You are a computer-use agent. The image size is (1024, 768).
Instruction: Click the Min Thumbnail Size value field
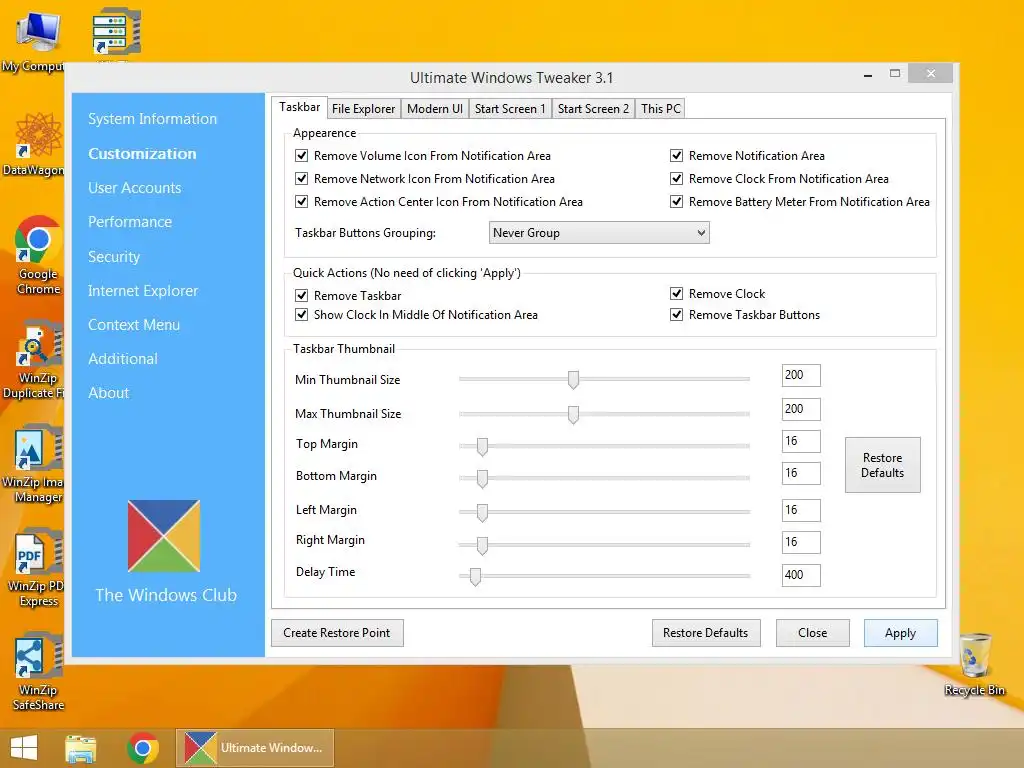[x=801, y=376]
